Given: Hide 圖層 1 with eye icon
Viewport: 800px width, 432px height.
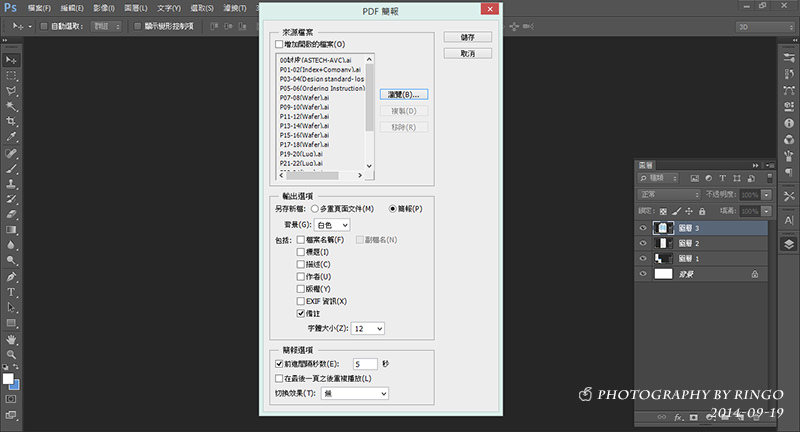Looking at the screenshot, I should click(x=643, y=259).
